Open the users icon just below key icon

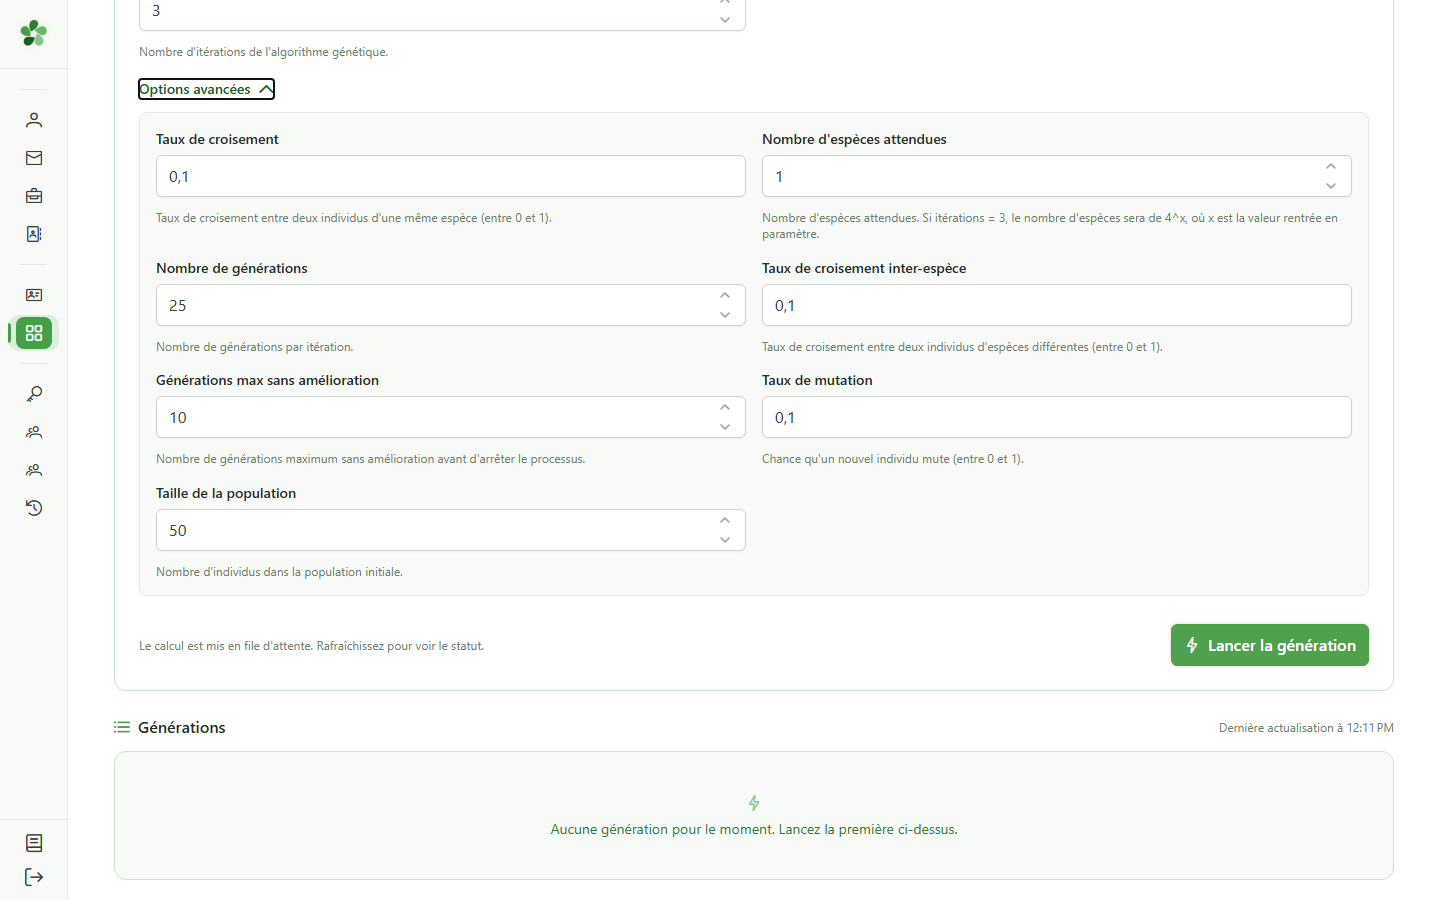[x=34, y=432]
